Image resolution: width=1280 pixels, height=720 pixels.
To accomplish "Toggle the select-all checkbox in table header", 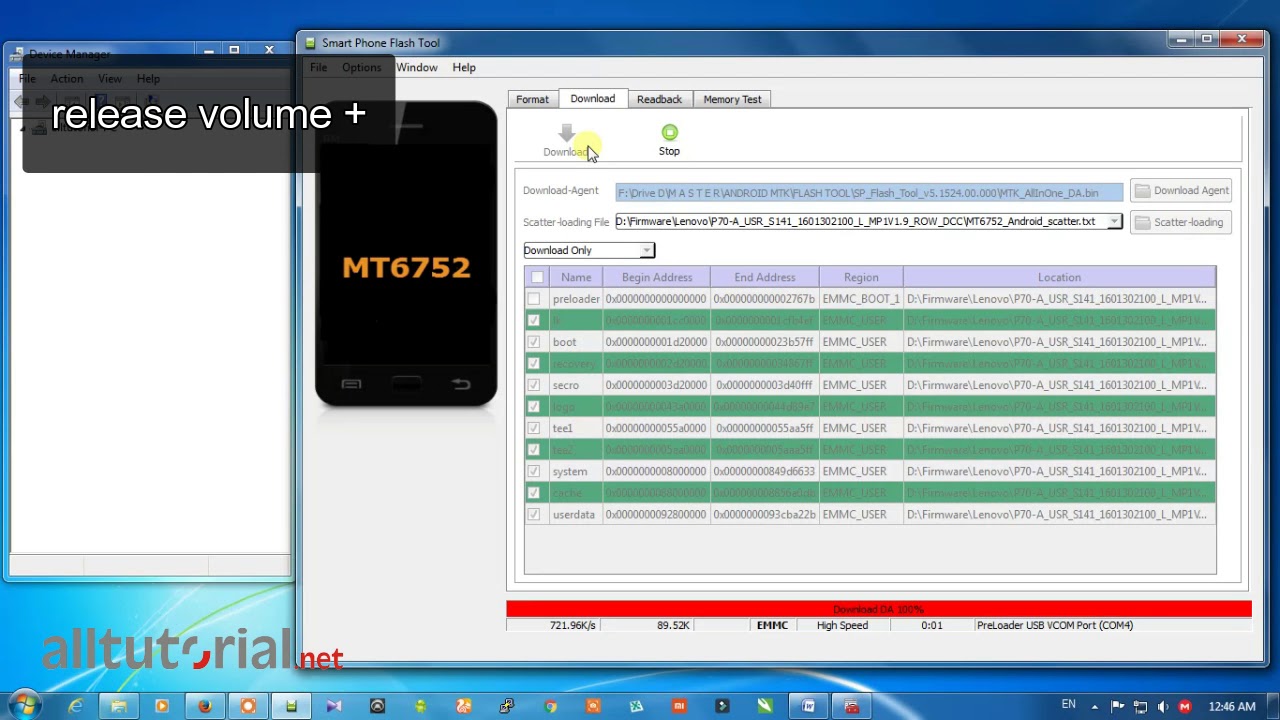I will pos(537,278).
